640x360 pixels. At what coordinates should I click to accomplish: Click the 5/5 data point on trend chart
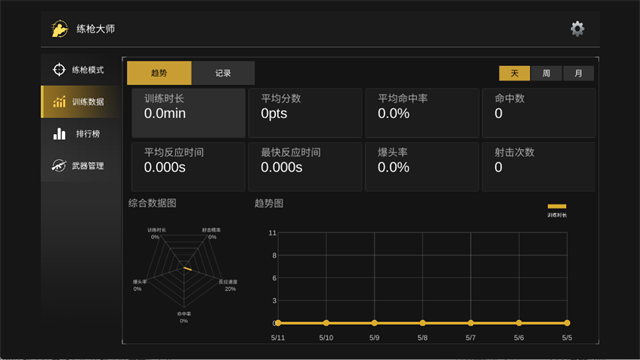point(567,323)
